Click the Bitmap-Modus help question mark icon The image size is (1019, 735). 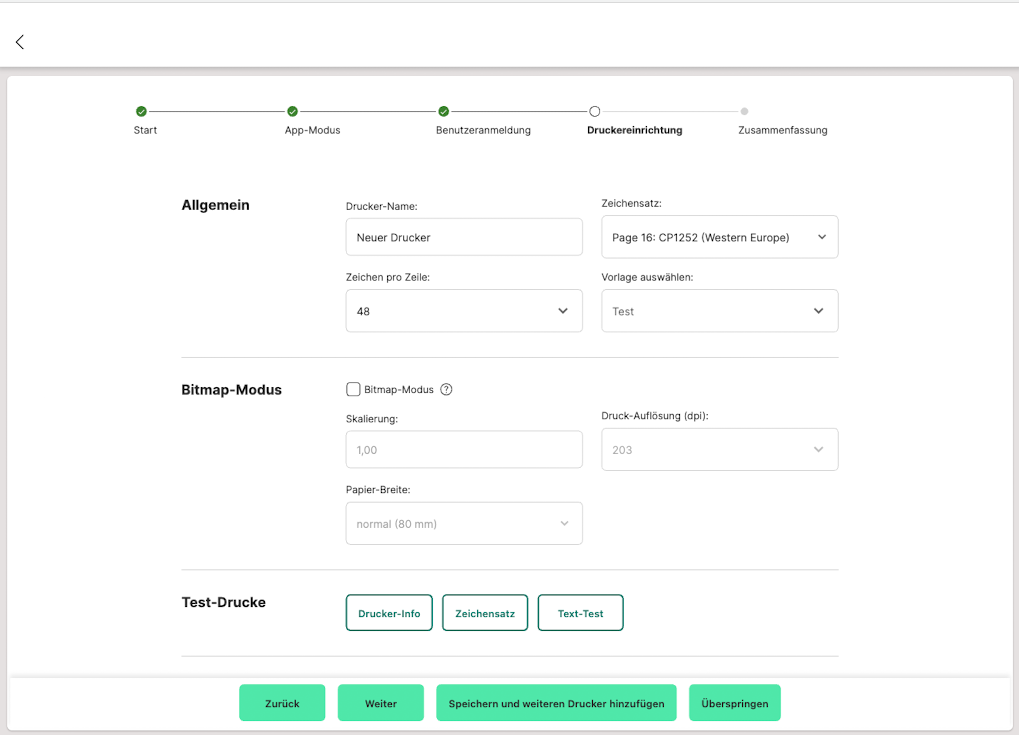446,390
